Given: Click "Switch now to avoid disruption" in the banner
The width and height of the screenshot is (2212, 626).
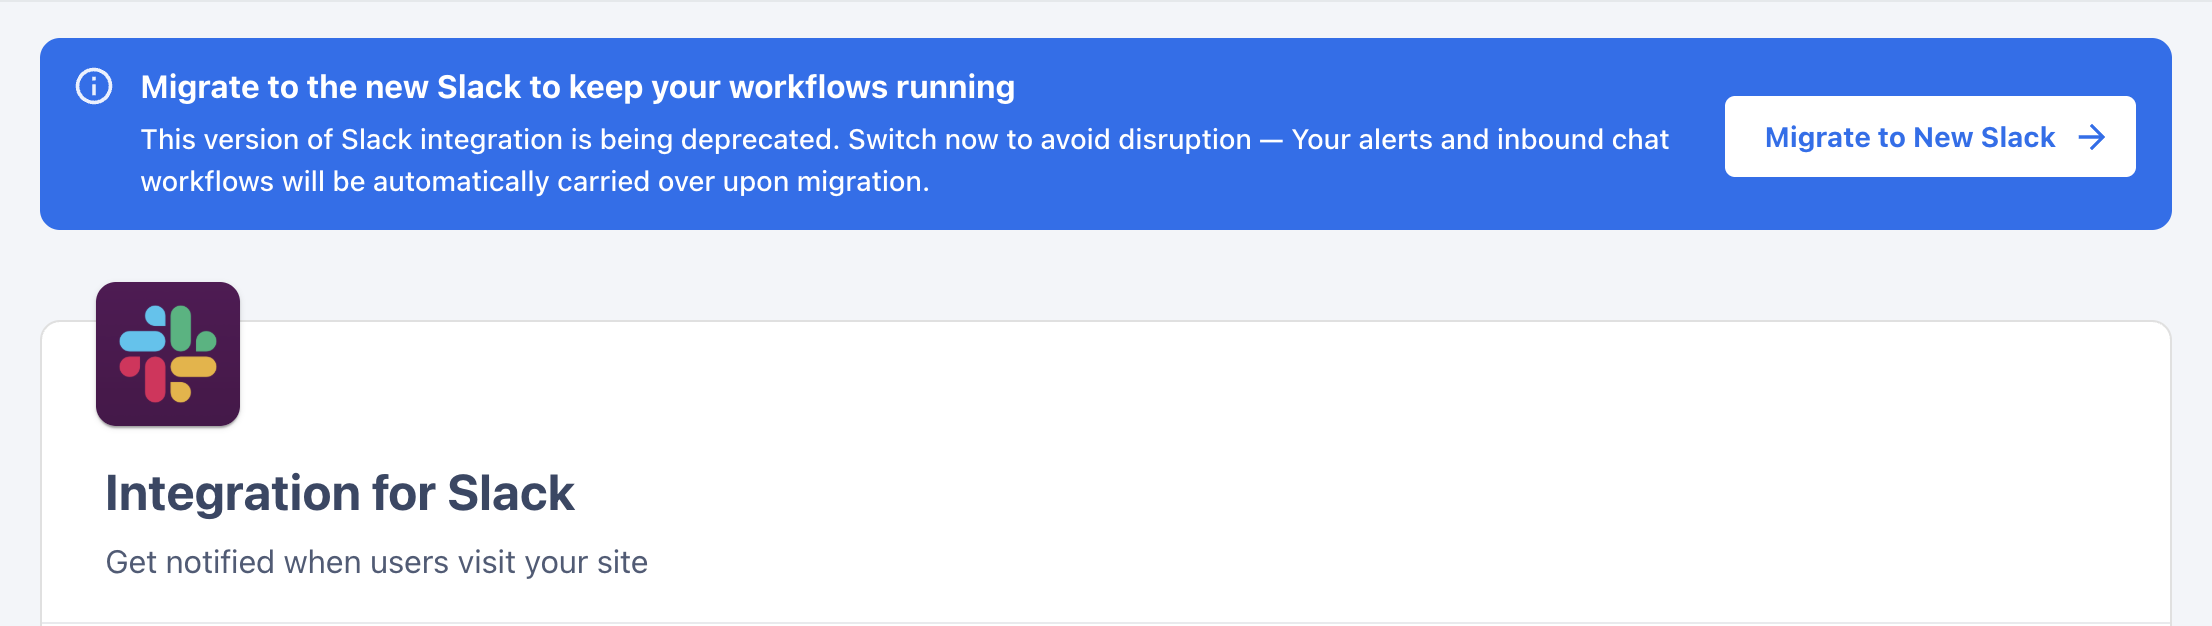Looking at the screenshot, I should pyautogui.click(x=1049, y=139).
